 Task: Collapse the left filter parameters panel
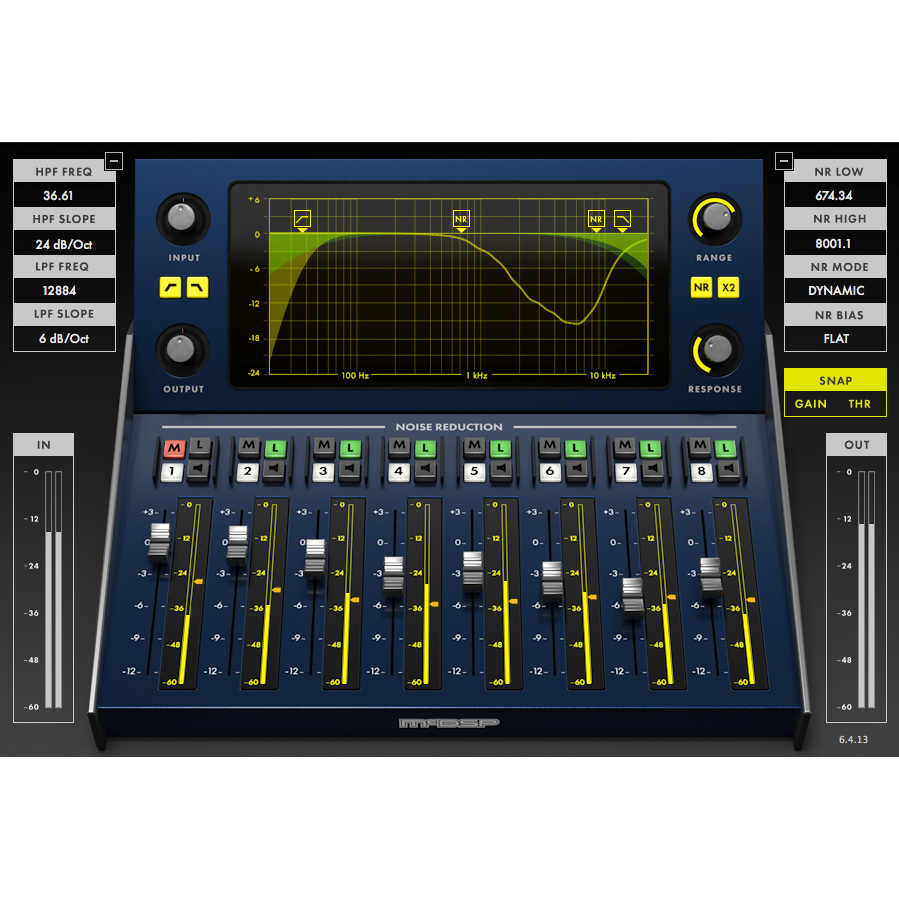(114, 160)
